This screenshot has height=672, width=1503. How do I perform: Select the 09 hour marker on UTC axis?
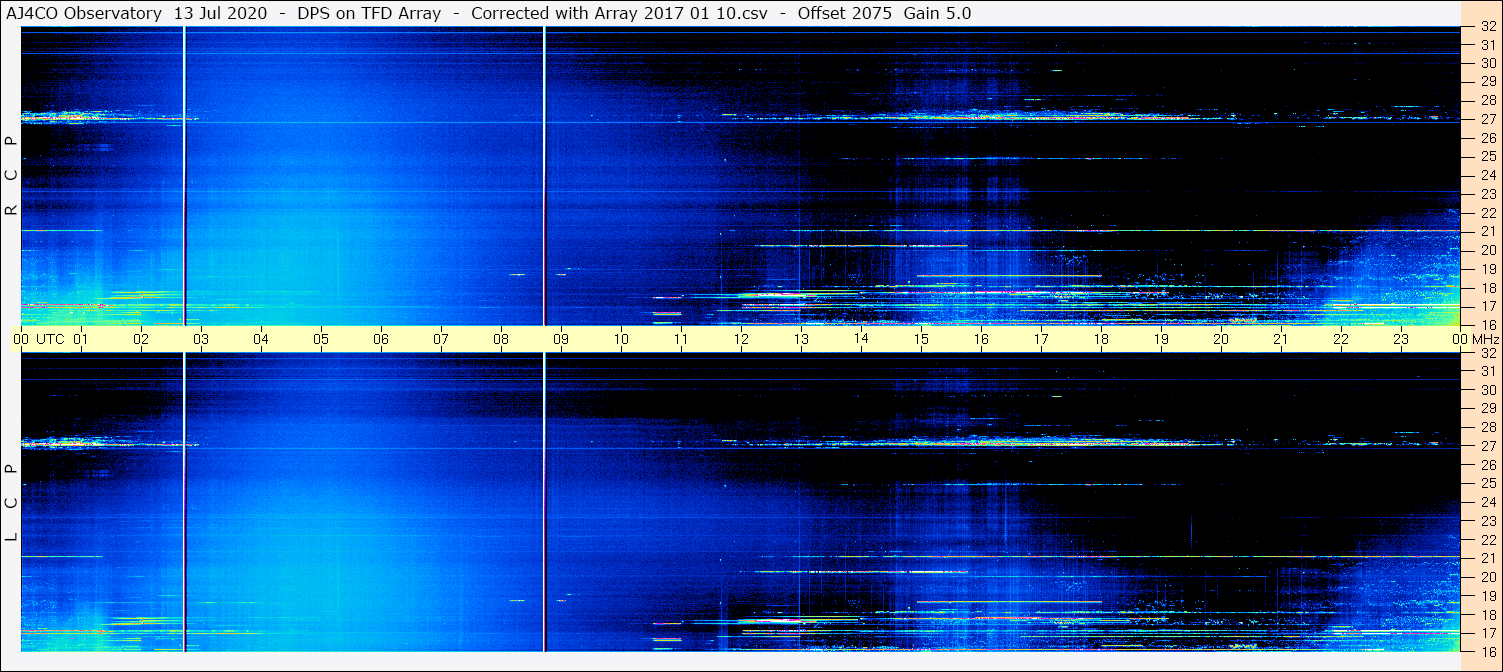click(x=561, y=339)
